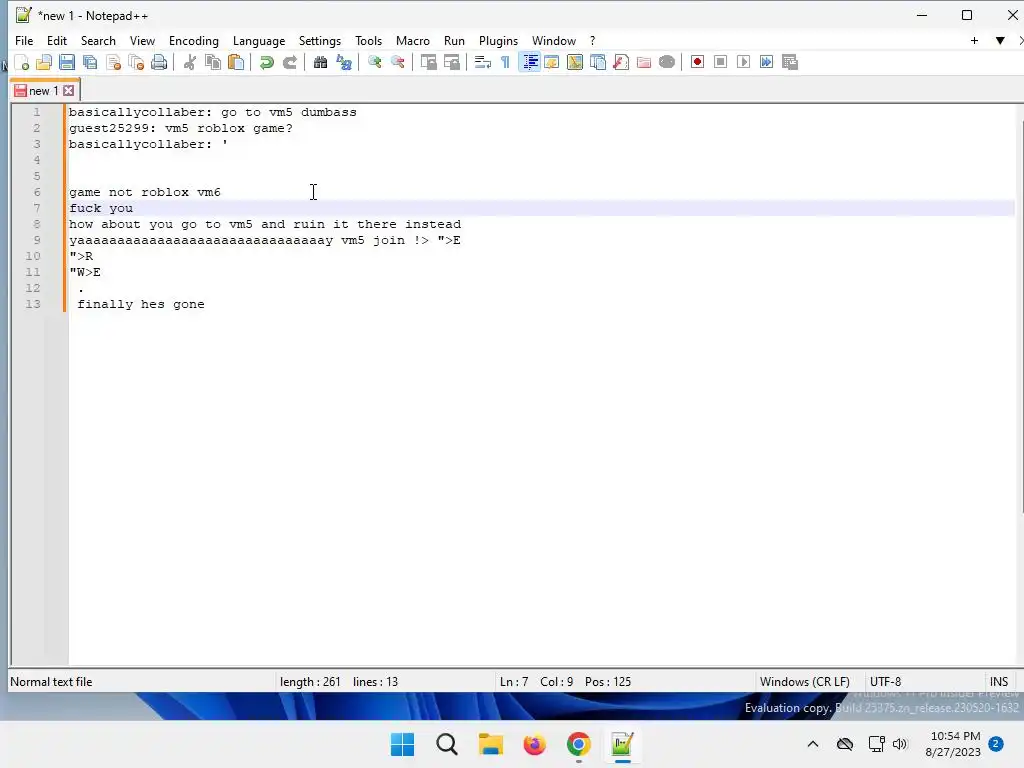This screenshot has height=768, width=1024.
Task: Open the Document List toolbar icon
Action: [598, 62]
